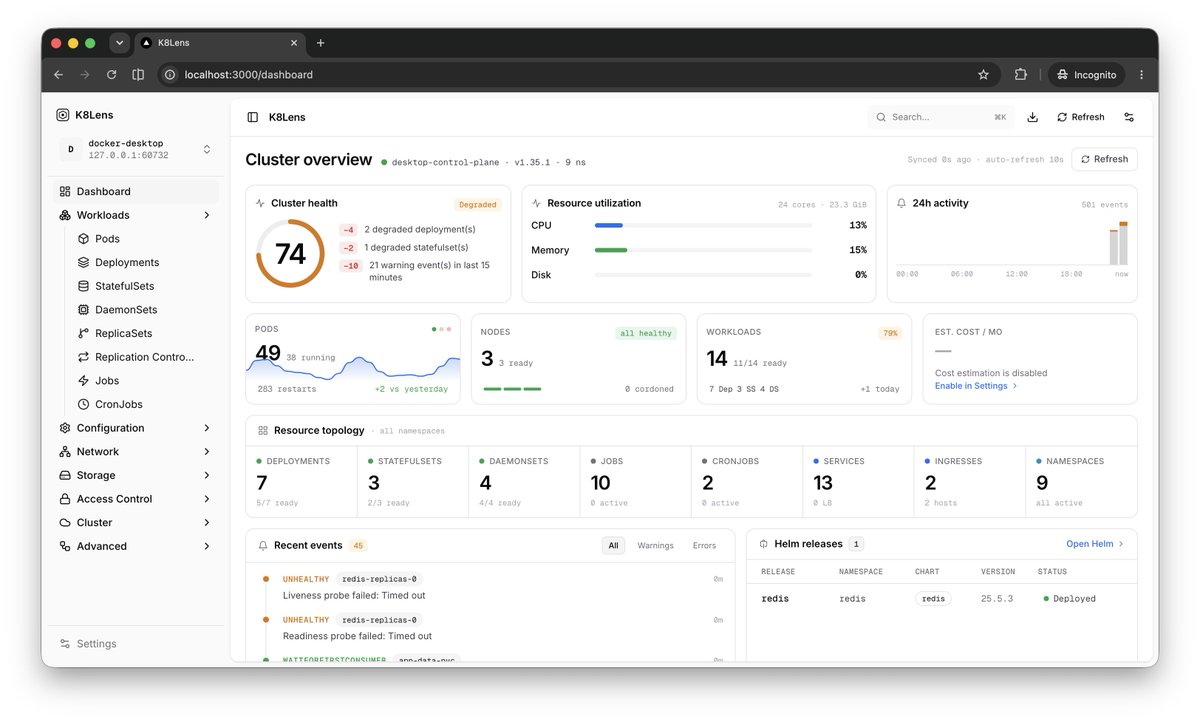
Task: Click the header Refresh button beside download
Action: 1081,117
